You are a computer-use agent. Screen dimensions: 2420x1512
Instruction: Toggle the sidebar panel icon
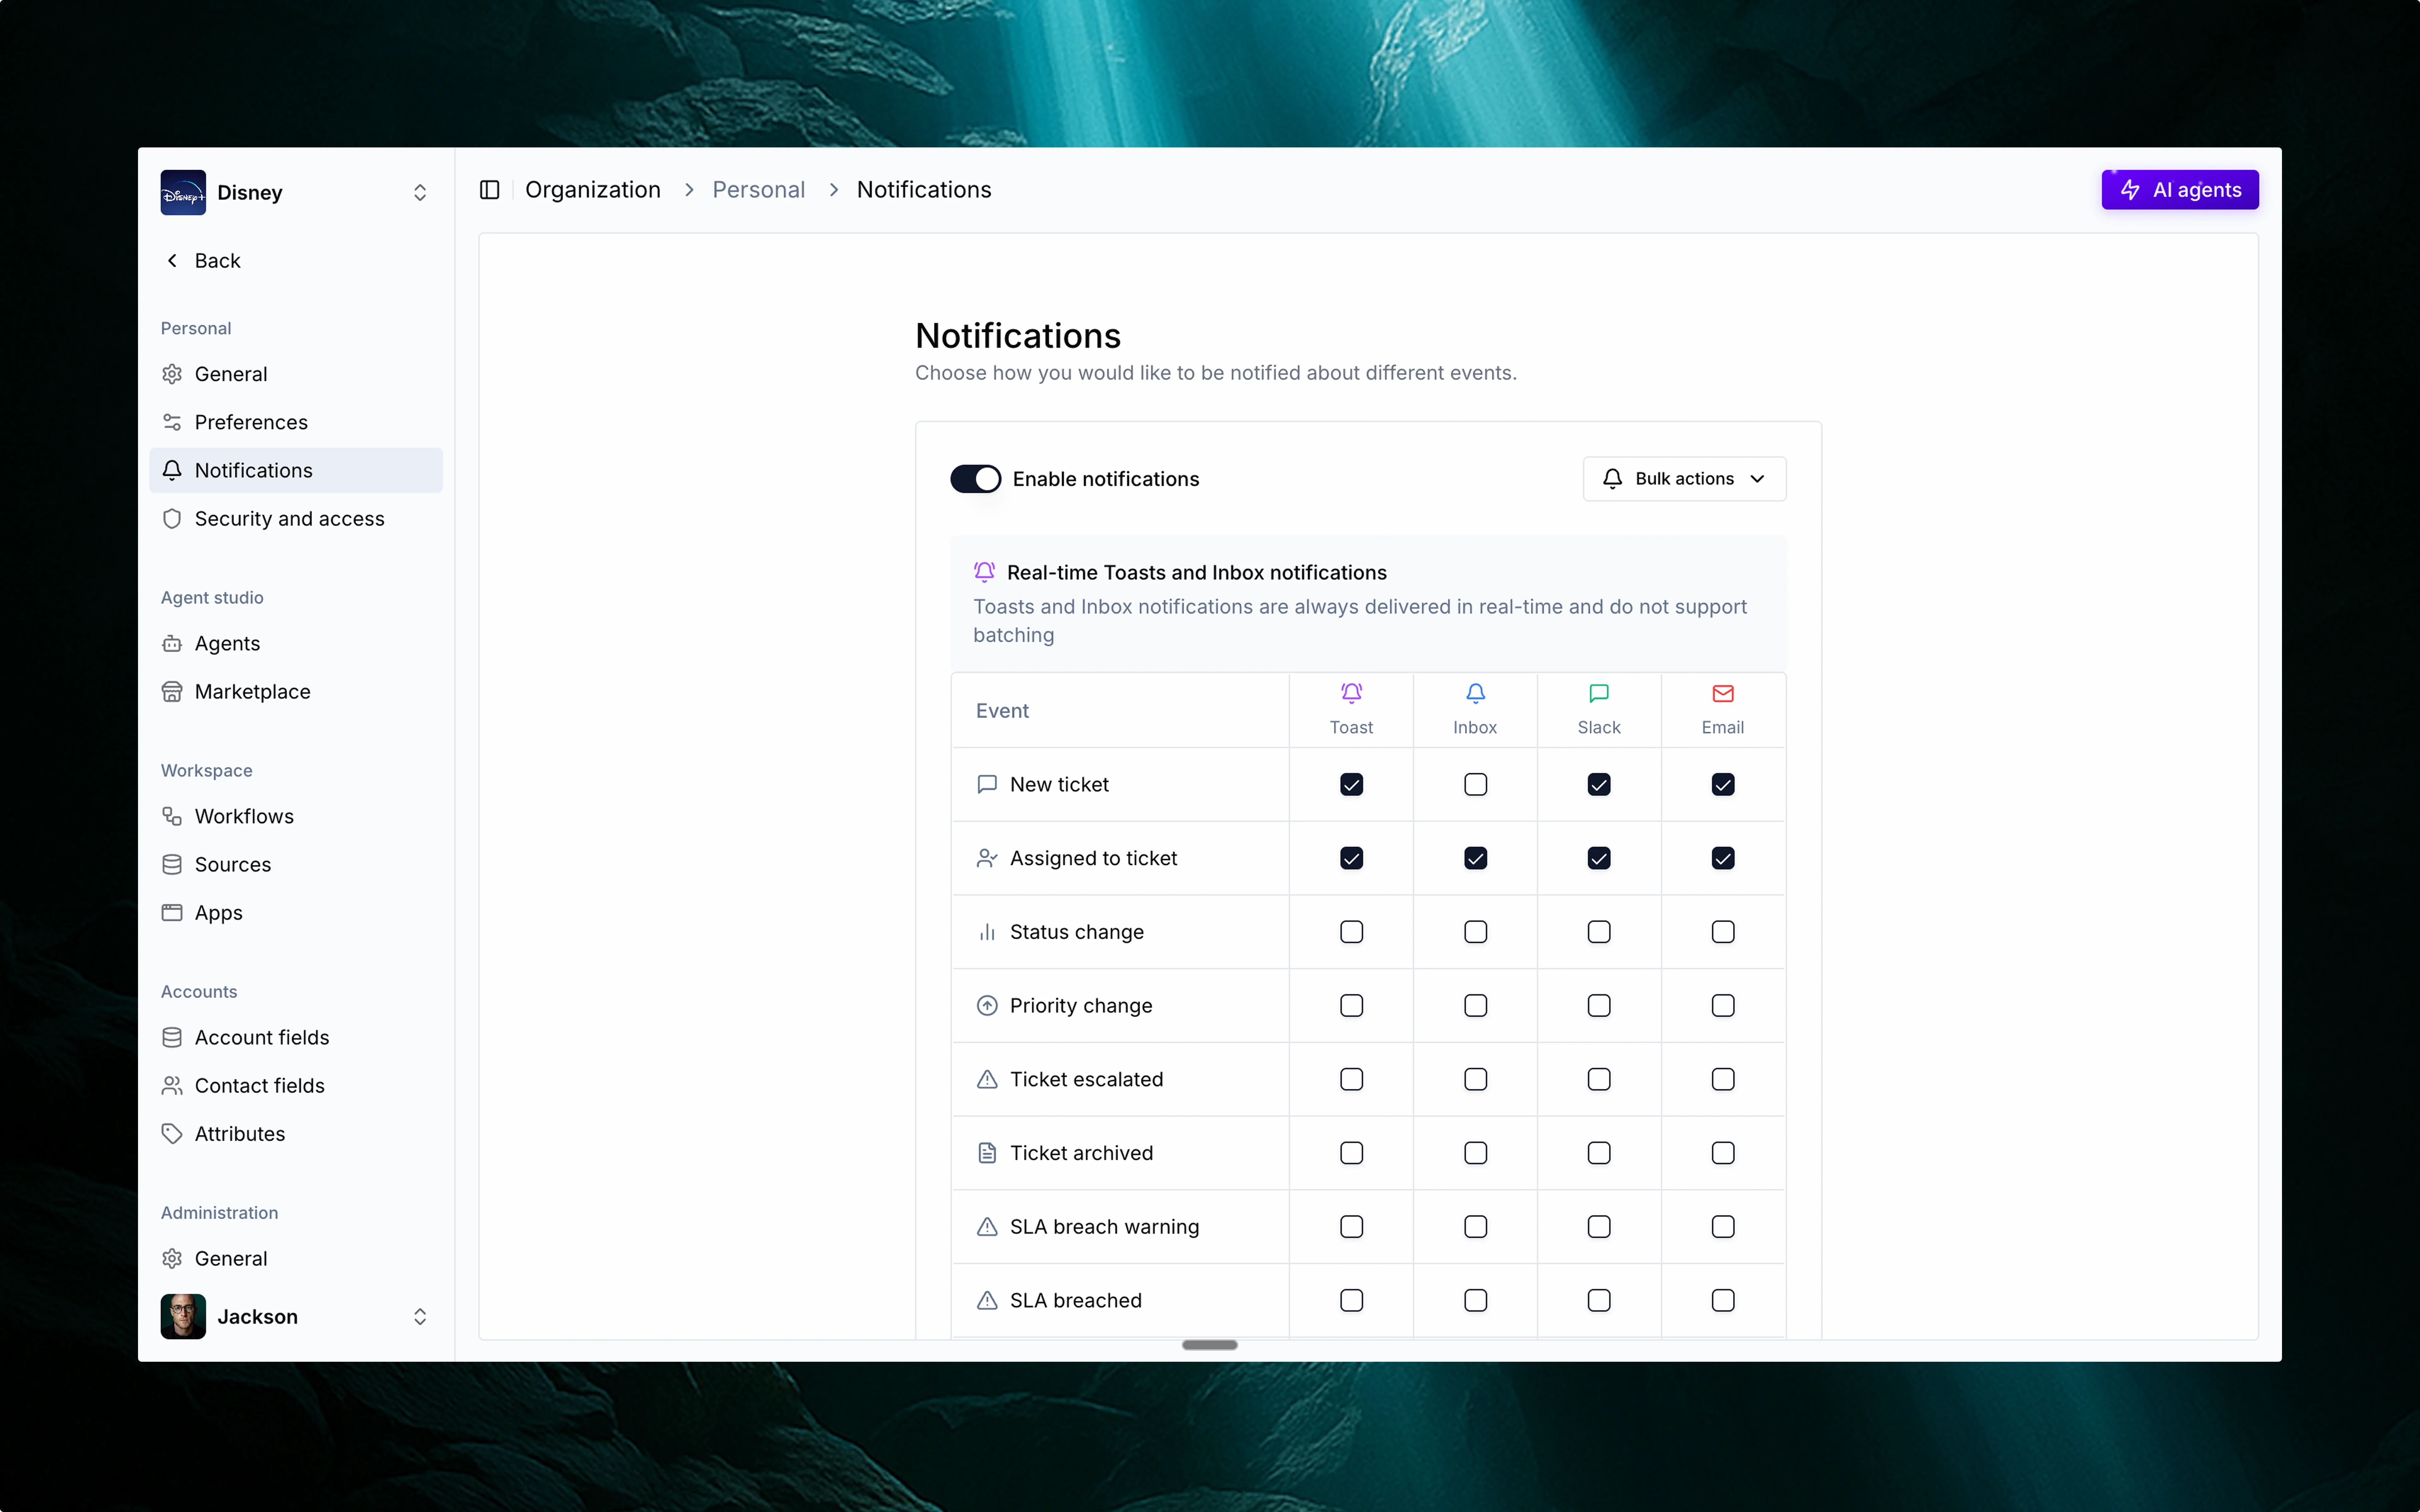point(489,190)
